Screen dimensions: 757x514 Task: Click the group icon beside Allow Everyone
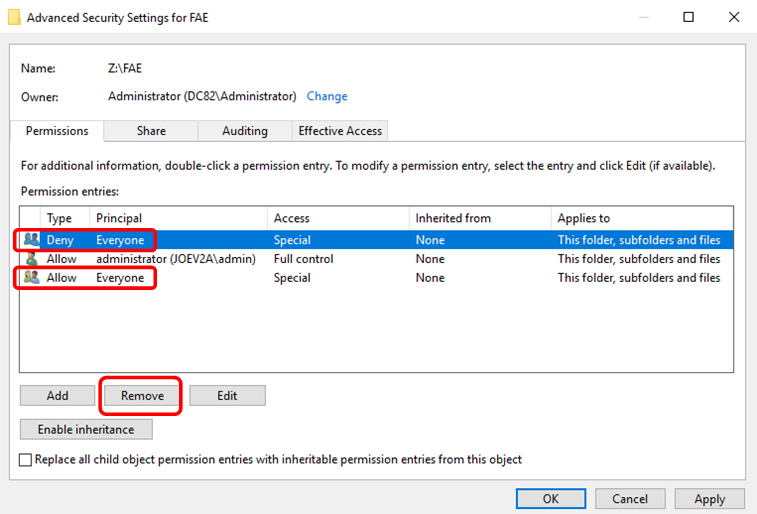click(31, 278)
